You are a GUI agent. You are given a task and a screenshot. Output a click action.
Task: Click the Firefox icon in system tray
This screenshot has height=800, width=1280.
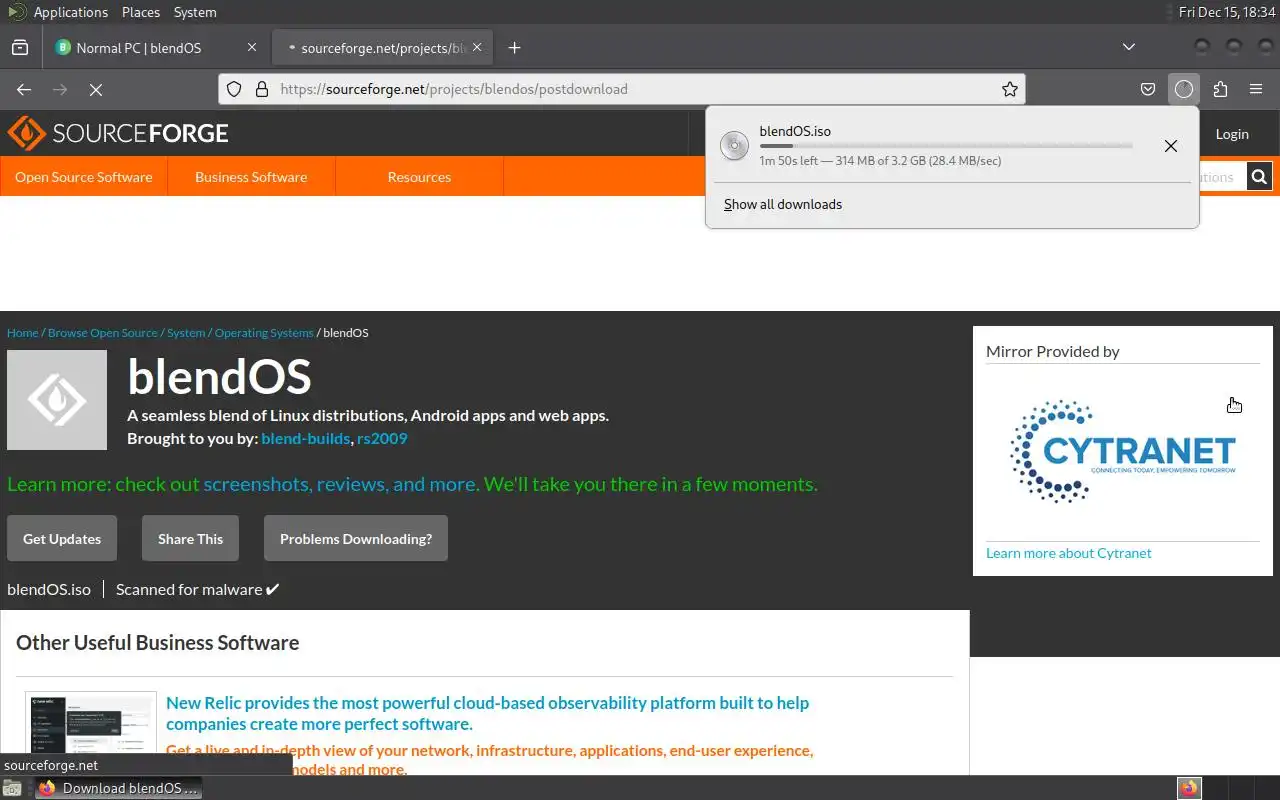pyautogui.click(x=1189, y=788)
